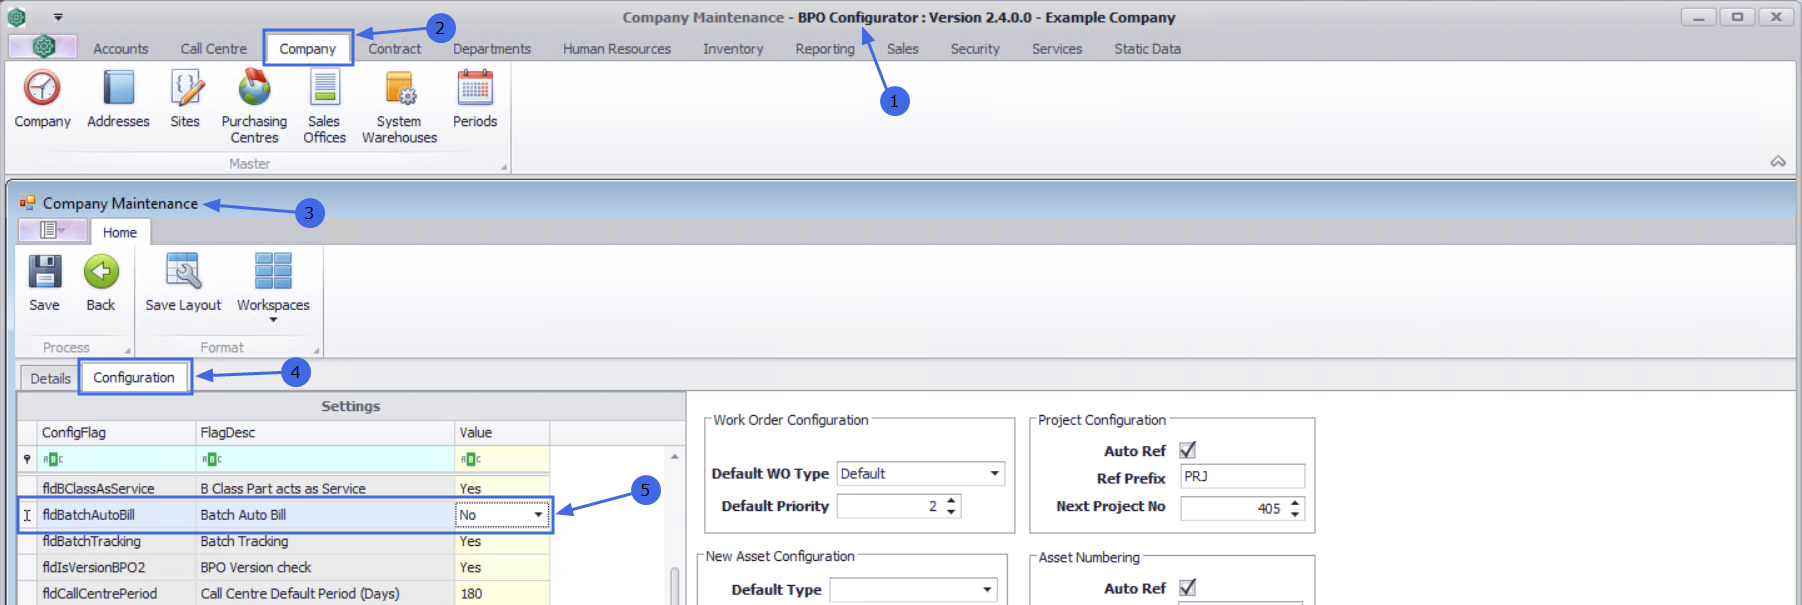Open Sales Offices icon
Viewport: 1802px width, 605px height.
pos(324,88)
